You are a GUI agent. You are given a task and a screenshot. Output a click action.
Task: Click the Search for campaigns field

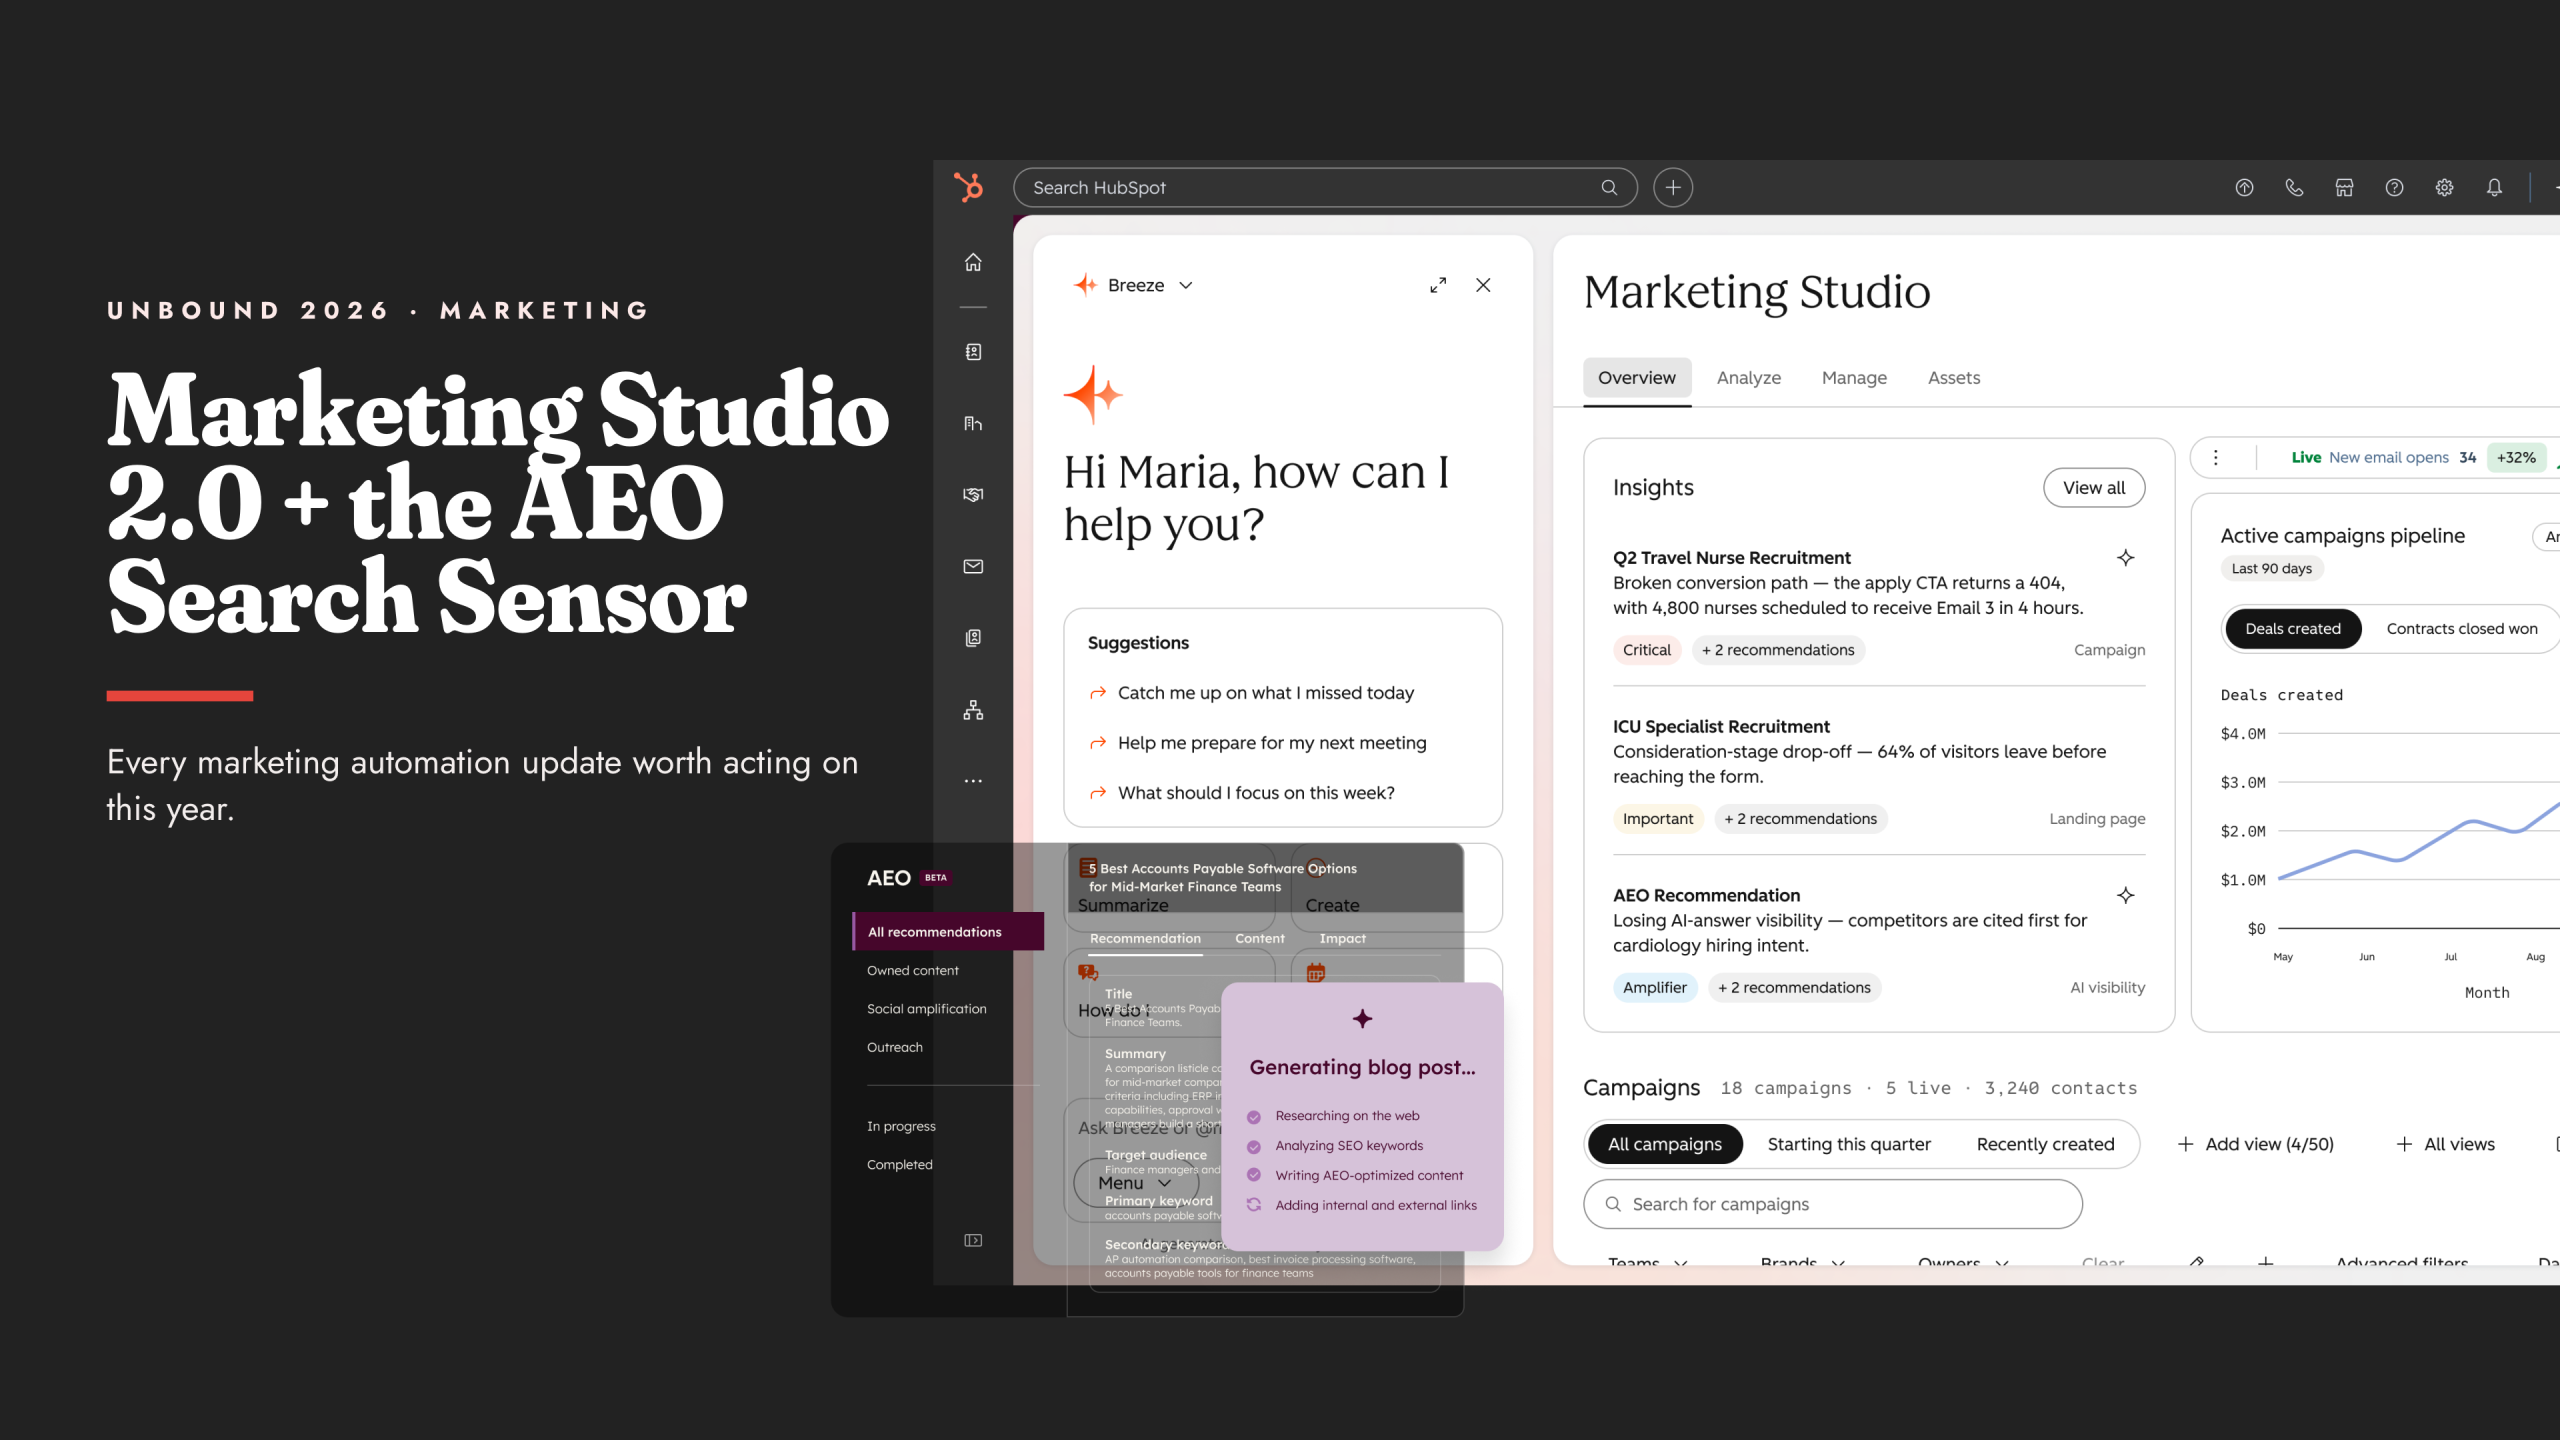pos(1833,1204)
